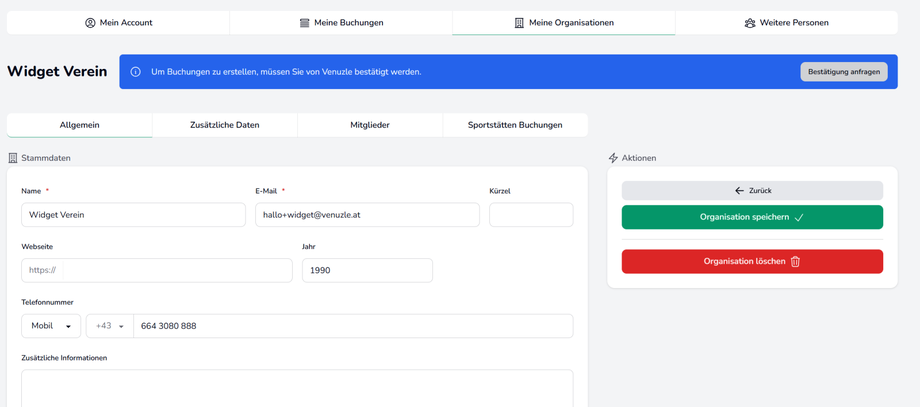The width and height of the screenshot is (920, 407).
Task: Click the Zusätzliche Informationen text area
Action: tap(297, 388)
